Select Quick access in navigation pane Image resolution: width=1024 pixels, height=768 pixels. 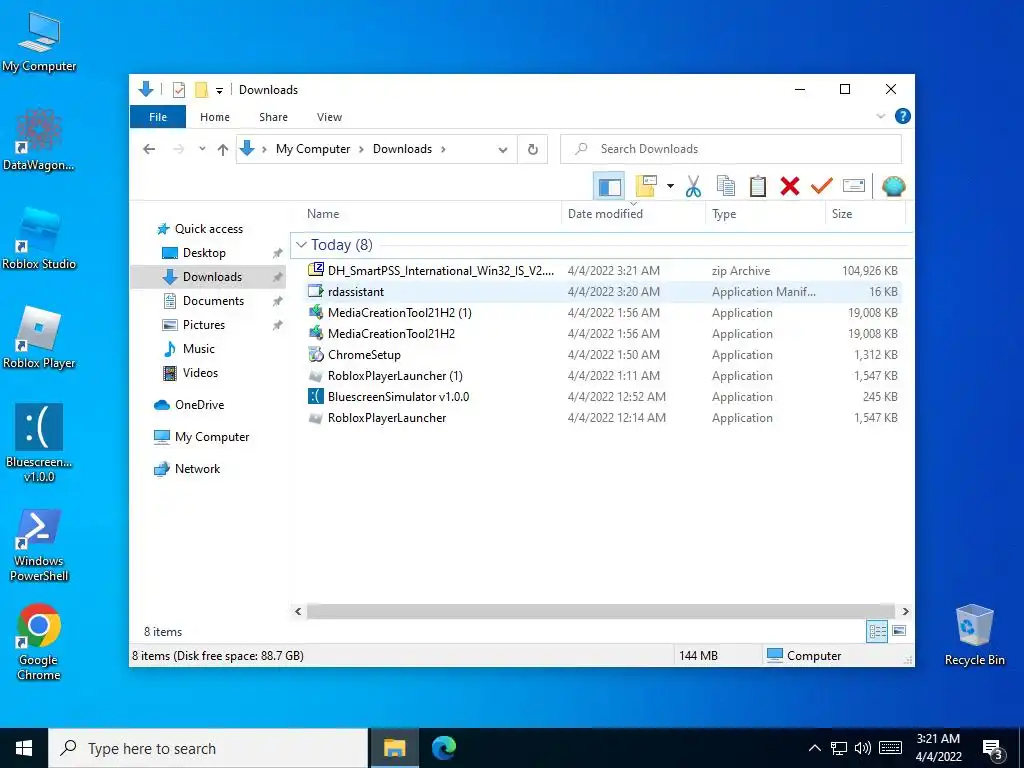pyautogui.click(x=208, y=229)
